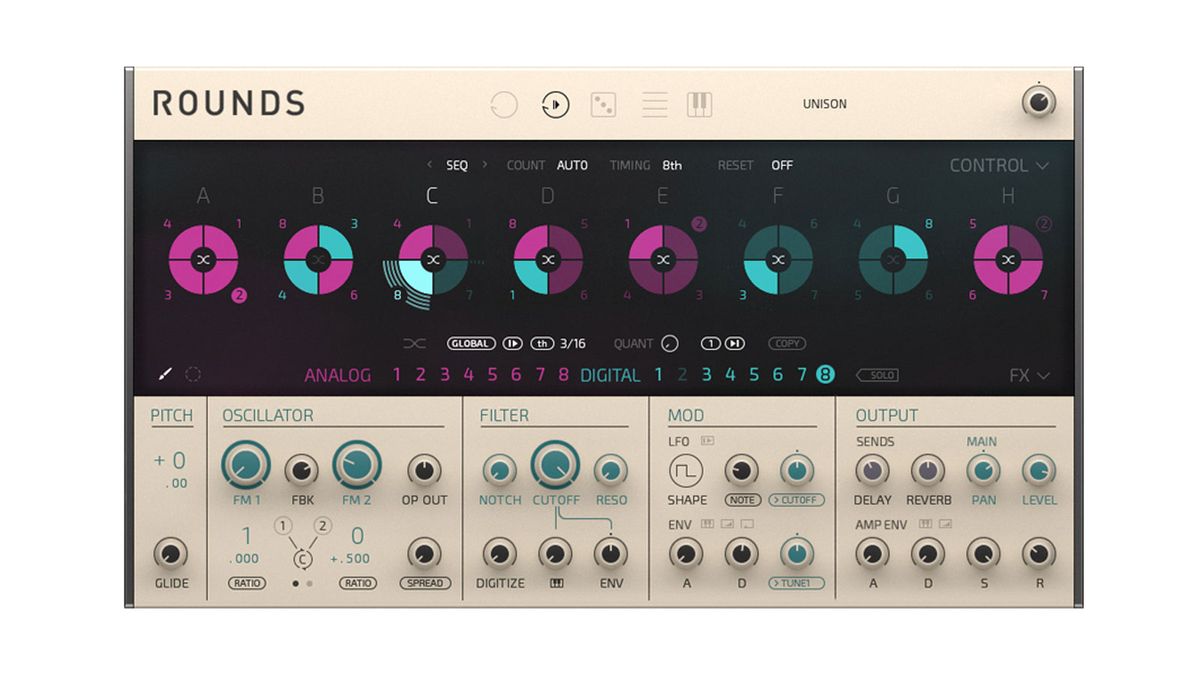Select the dotted circle tool
This screenshot has width=1200, height=675.
click(193, 374)
